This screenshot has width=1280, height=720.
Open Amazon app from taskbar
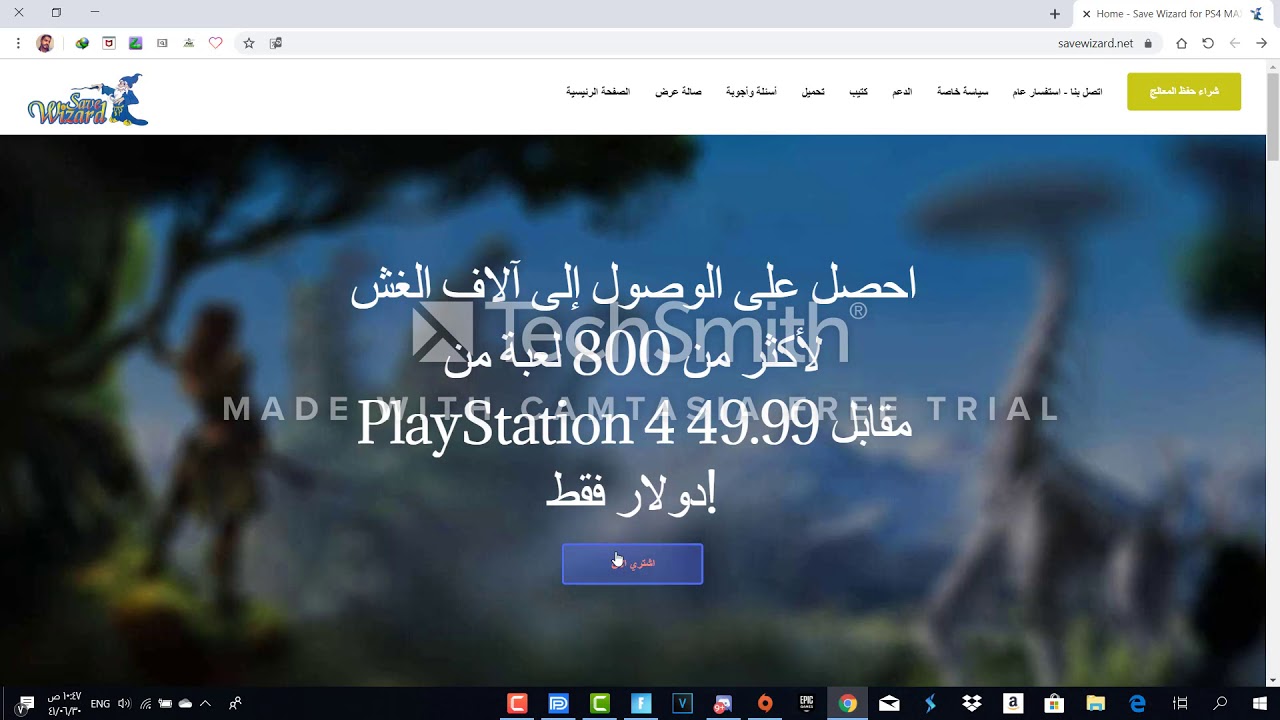pyautogui.click(x=1013, y=704)
